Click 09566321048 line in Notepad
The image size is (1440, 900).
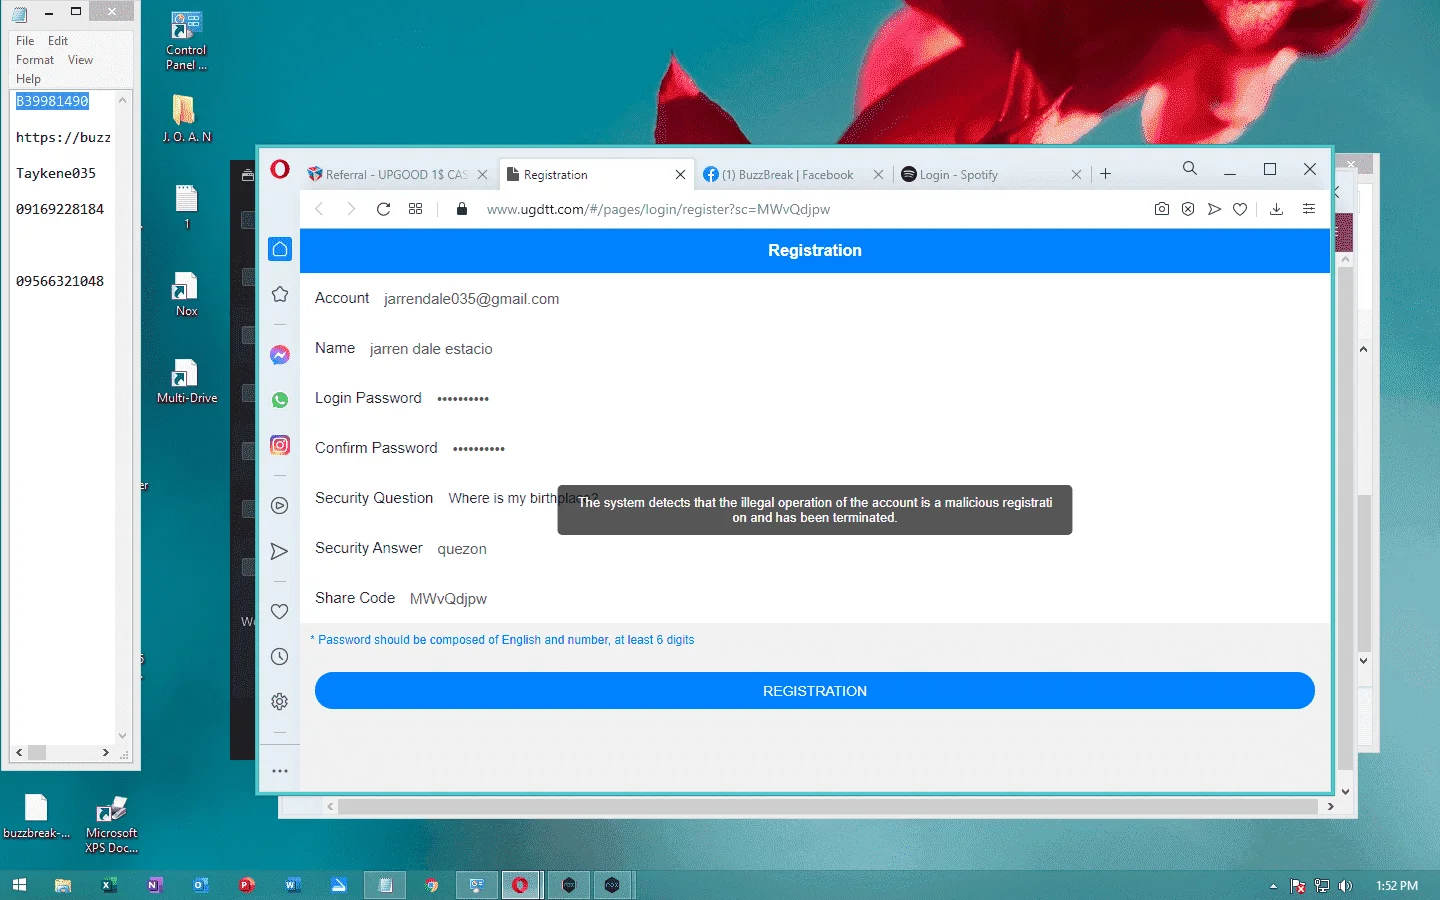pyautogui.click(x=60, y=281)
